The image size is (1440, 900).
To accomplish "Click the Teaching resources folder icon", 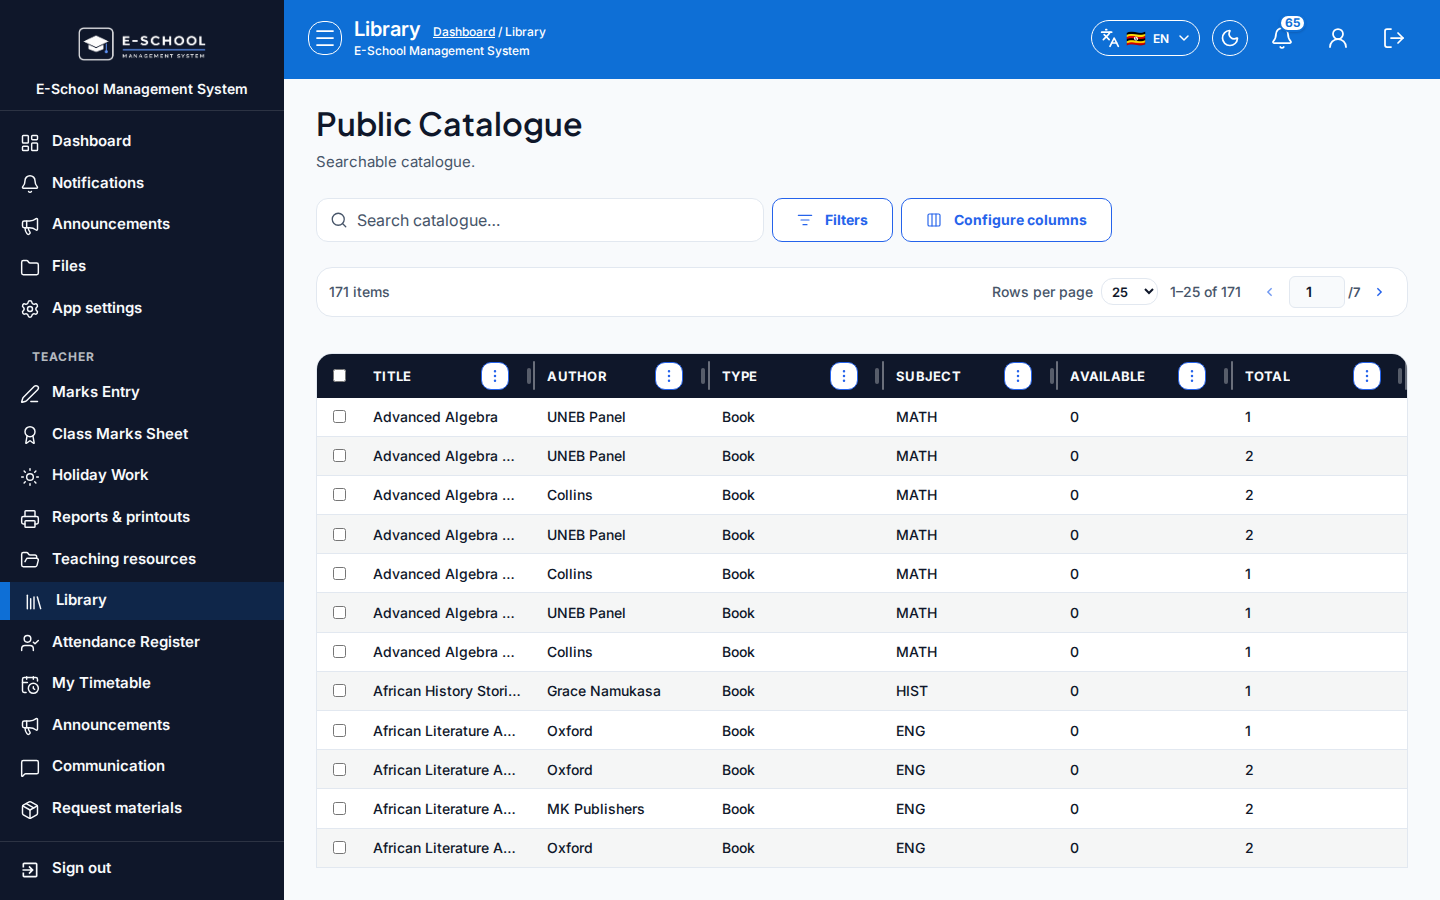I will coord(30,560).
